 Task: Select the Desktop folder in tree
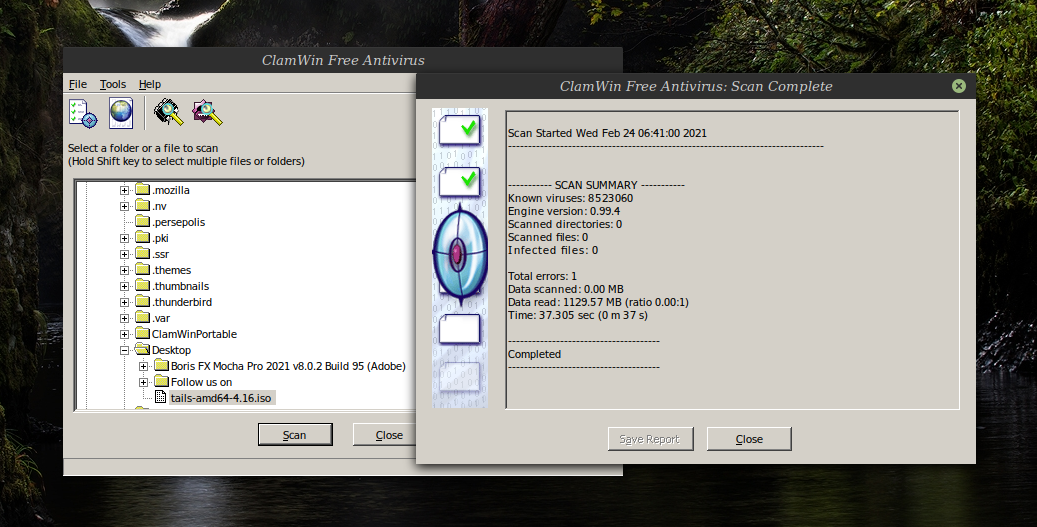pyautogui.click(x=171, y=350)
